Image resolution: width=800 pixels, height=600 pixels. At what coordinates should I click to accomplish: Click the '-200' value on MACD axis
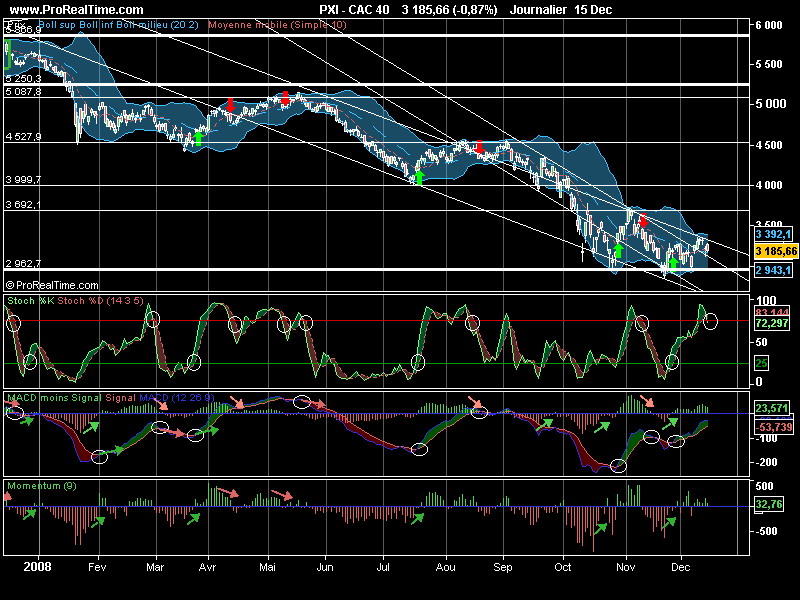pyautogui.click(x=766, y=462)
